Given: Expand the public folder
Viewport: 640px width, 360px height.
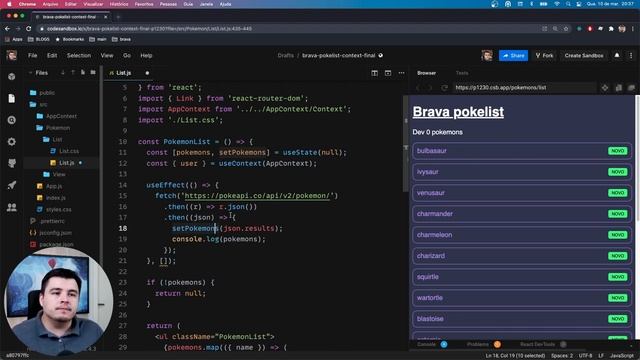Looking at the screenshot, I should pyautogui.click(x=42, y=93).
